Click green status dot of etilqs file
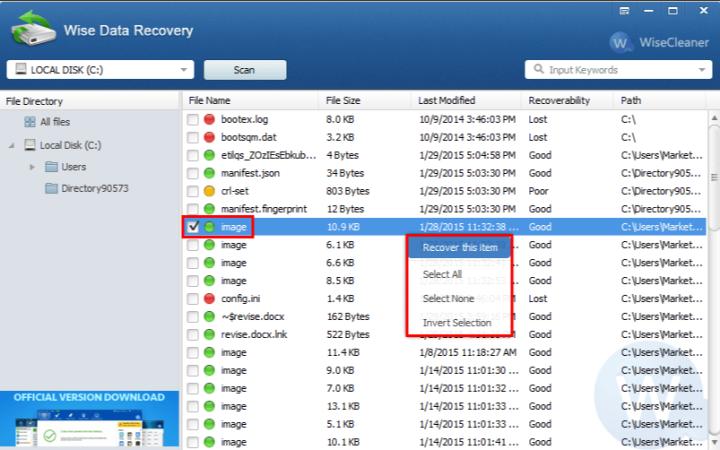Image resolution: width=720 pixels, height=450 pixels. tap(209, 155)
